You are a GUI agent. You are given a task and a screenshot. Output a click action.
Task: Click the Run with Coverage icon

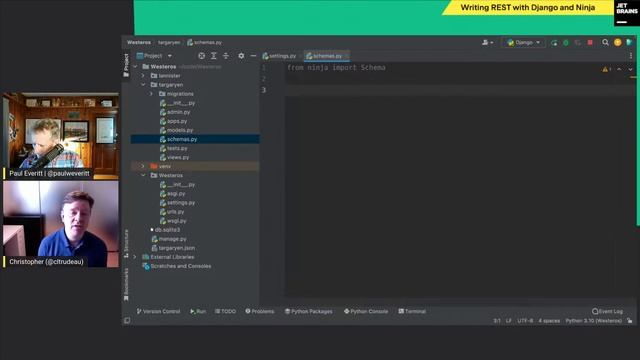pyautogui.click(x=578, y=42)
